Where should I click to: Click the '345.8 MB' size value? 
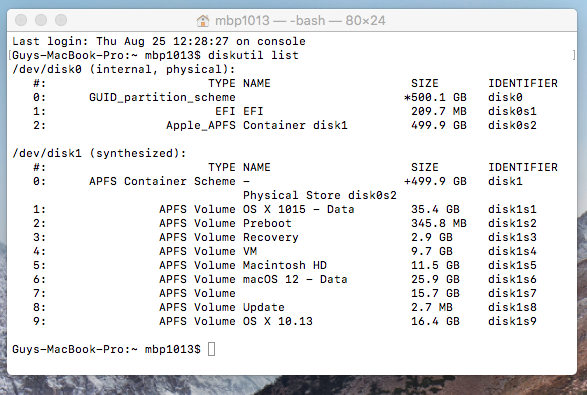(x=439, y=223)
